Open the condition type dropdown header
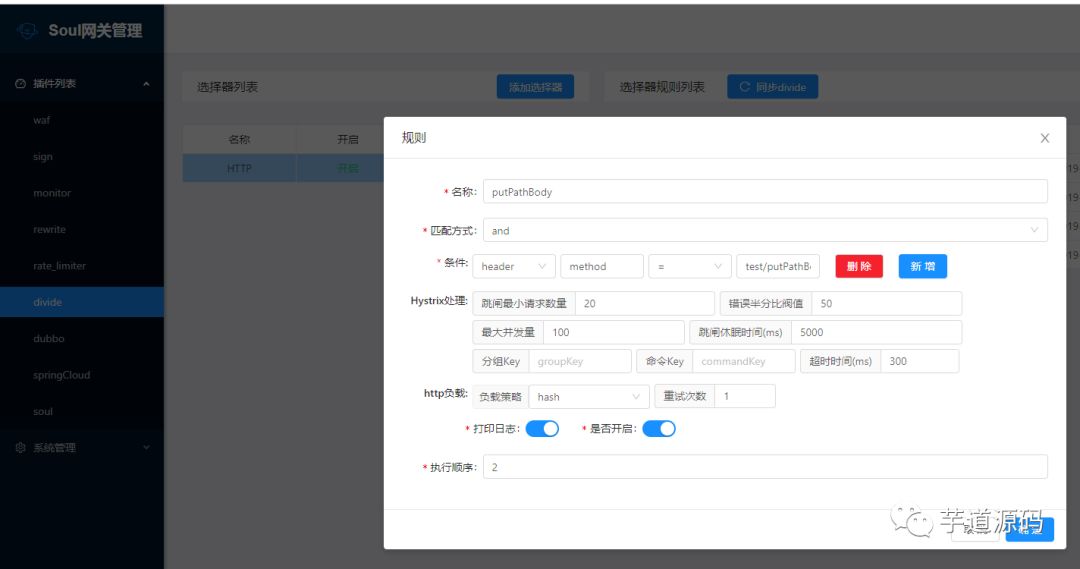 [x=514, y=267]
